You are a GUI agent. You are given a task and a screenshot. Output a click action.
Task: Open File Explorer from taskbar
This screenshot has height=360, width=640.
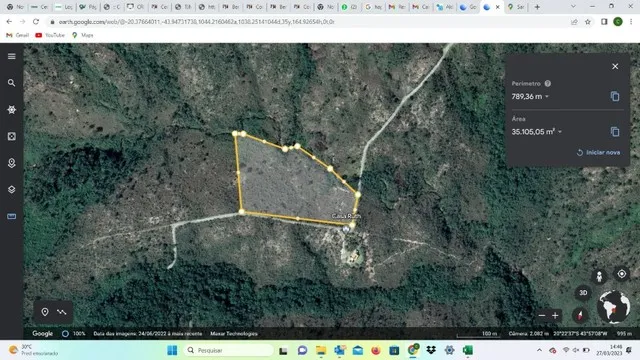point(321,350)
